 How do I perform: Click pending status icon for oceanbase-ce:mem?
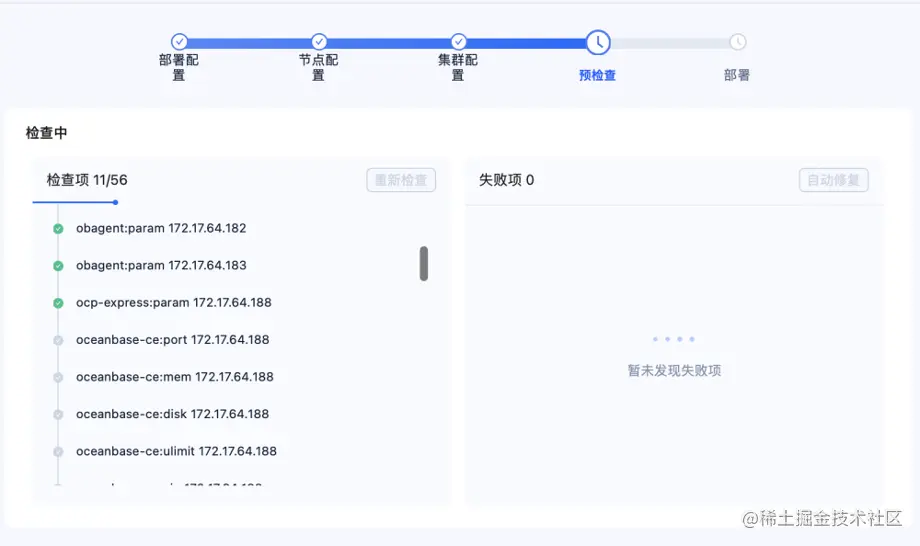(x=58, y=378)
